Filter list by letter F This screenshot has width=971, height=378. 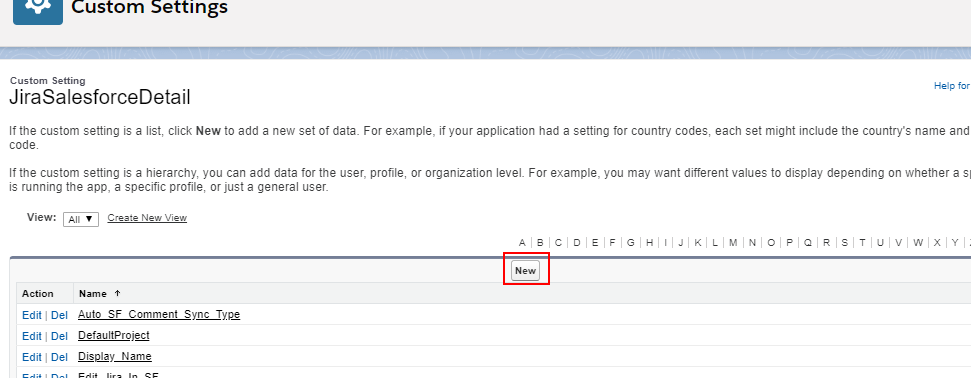[x=612, y=242]
